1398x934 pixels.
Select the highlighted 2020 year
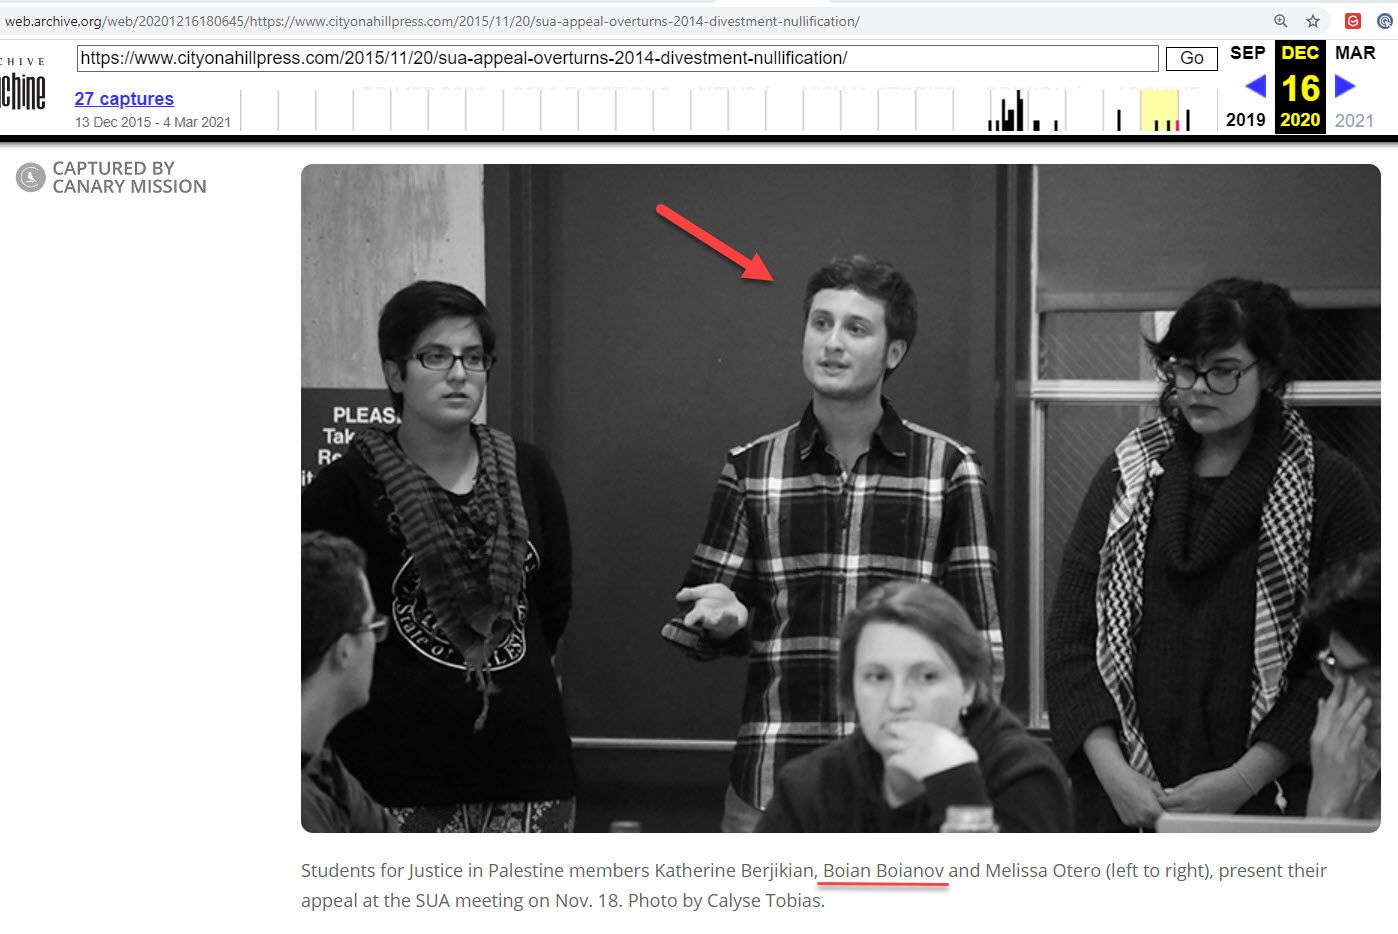pos(1300,120)
